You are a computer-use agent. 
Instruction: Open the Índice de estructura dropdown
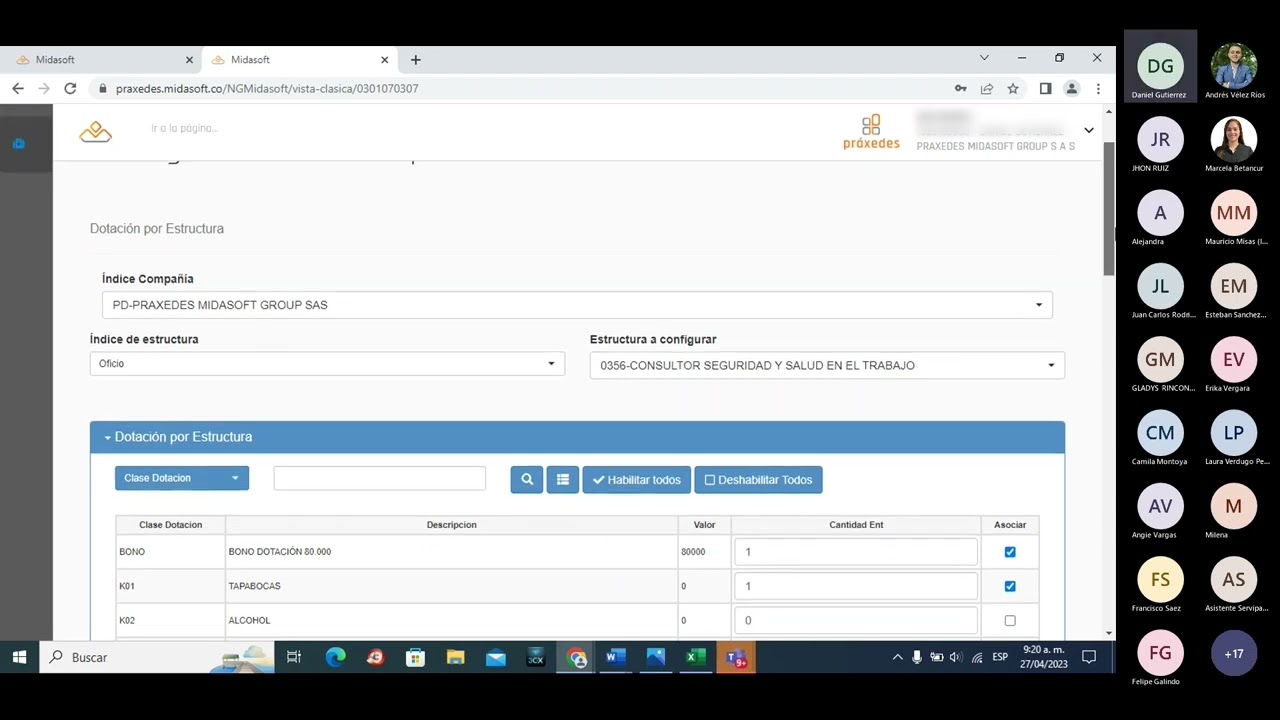coord(327,364)
